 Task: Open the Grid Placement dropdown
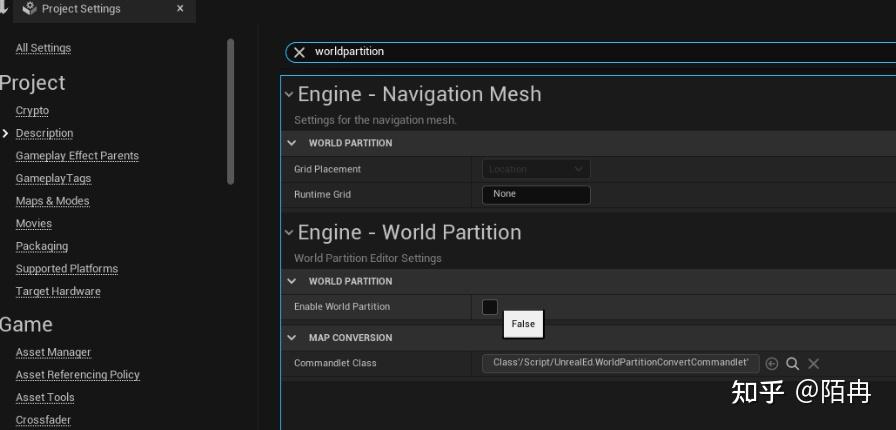[536, 169]
